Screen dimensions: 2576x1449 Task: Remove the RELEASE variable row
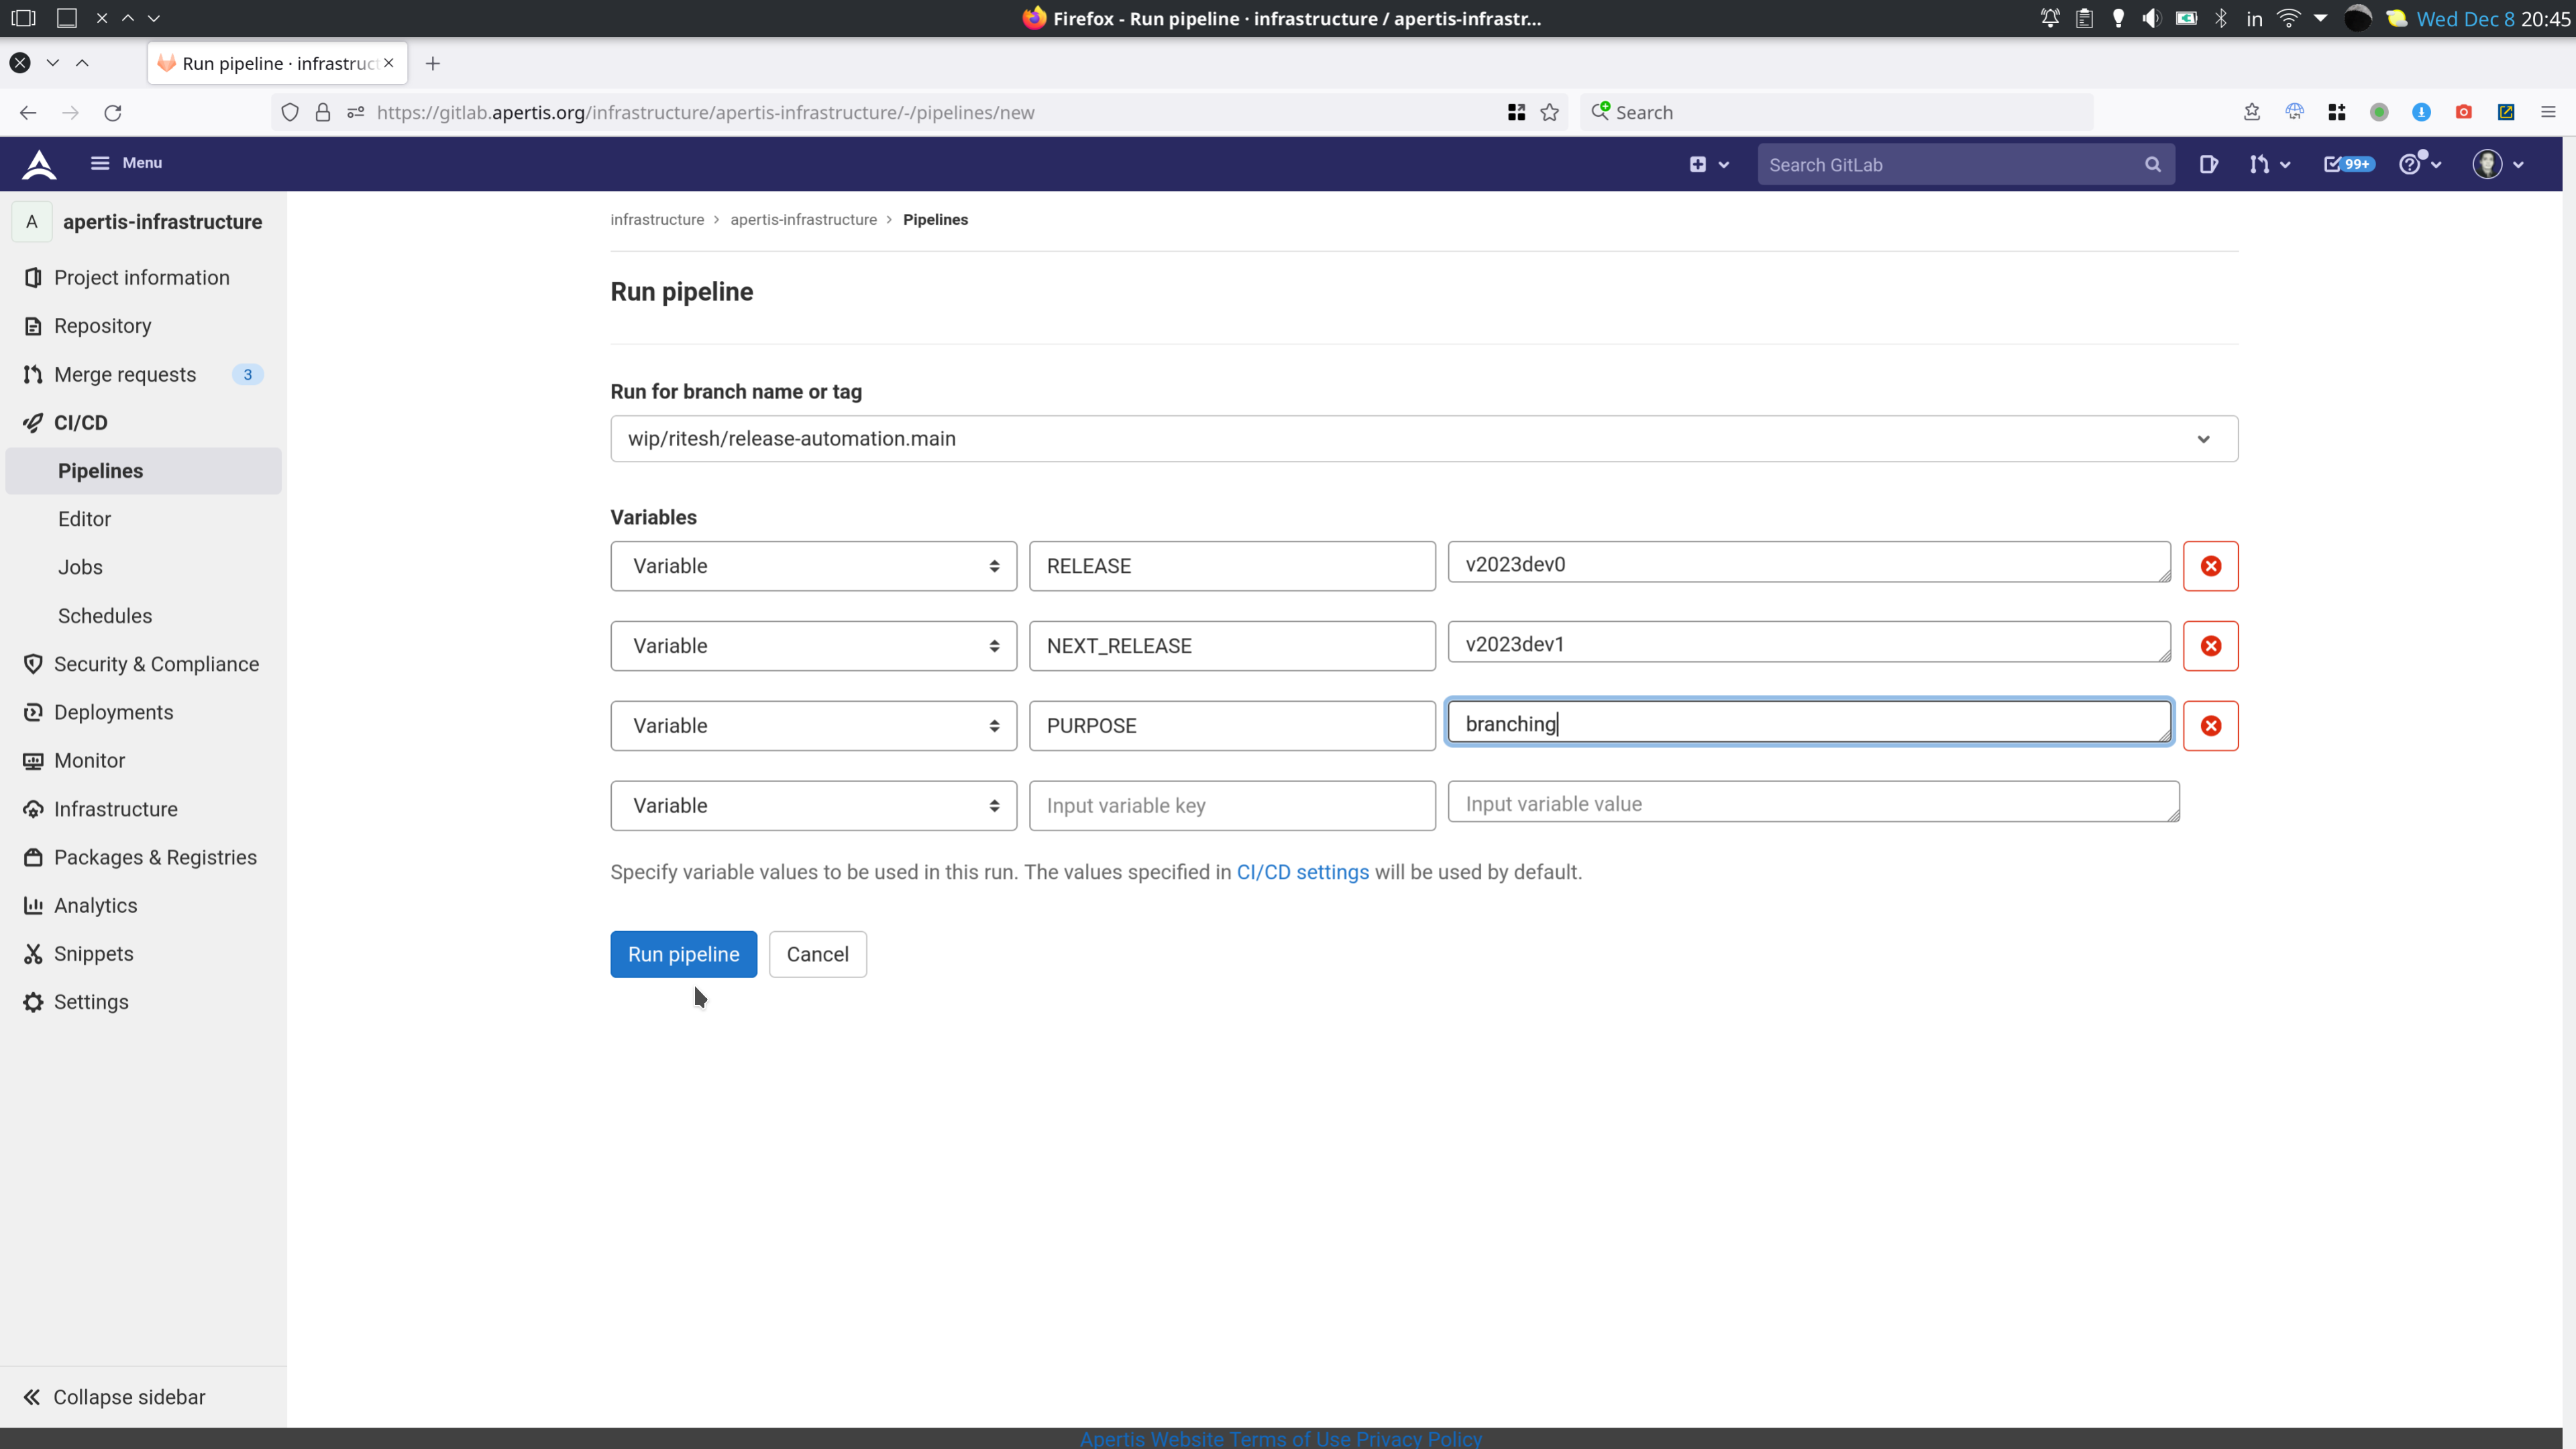tap(2210, 566)
